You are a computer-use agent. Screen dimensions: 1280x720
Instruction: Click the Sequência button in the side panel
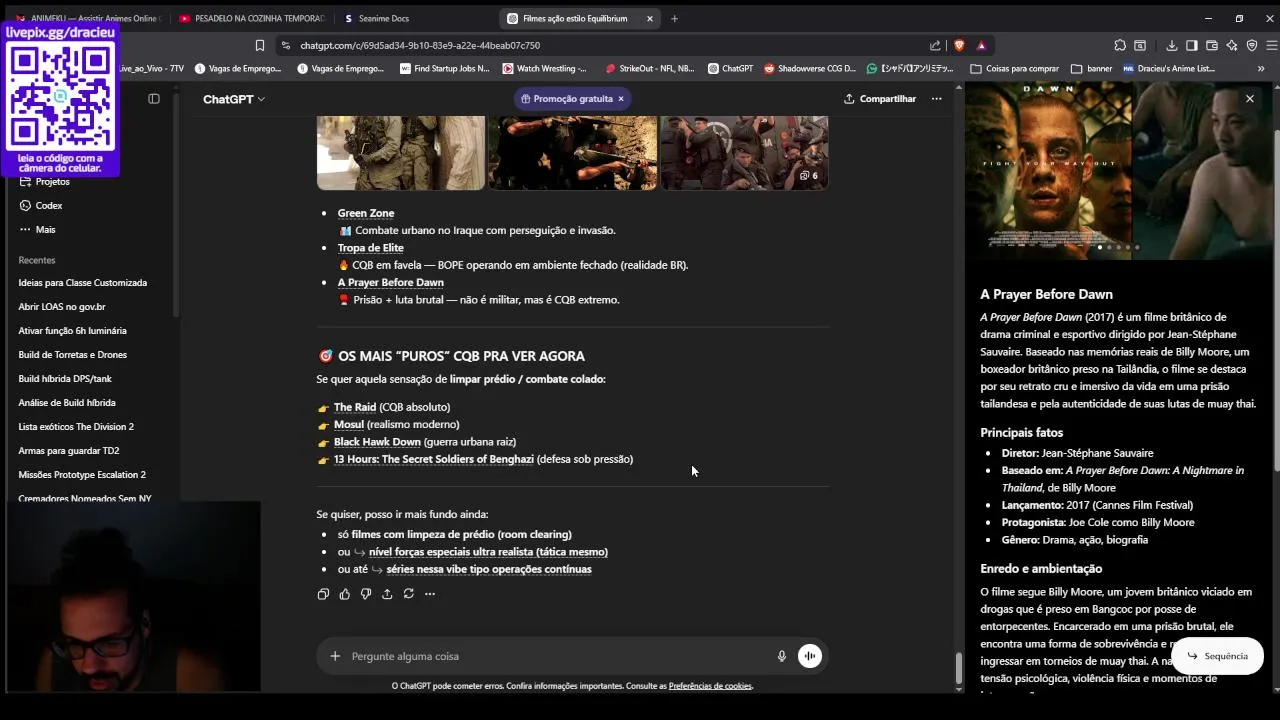[1217, 656]
